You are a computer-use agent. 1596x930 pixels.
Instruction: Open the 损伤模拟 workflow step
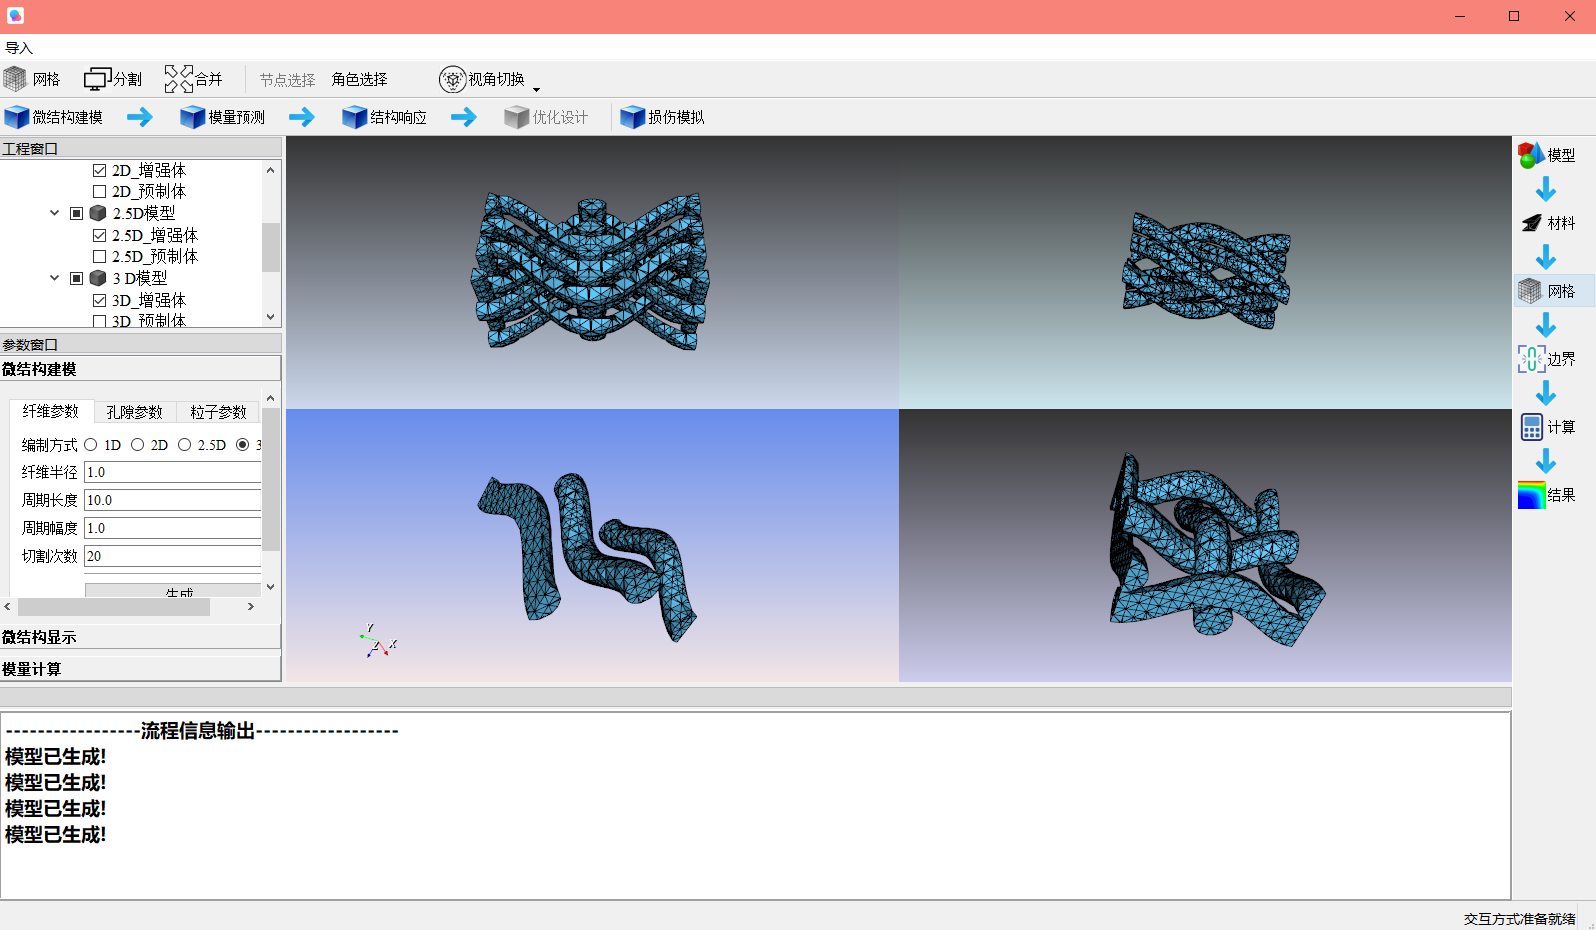click(663, 117)
